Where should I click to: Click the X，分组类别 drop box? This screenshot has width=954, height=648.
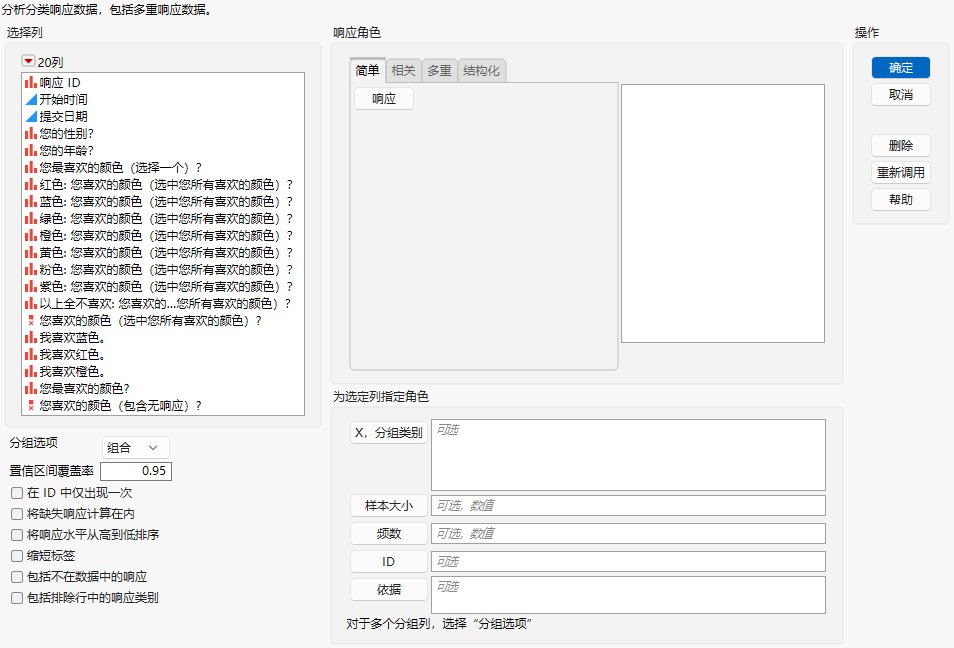coord(628,455)
